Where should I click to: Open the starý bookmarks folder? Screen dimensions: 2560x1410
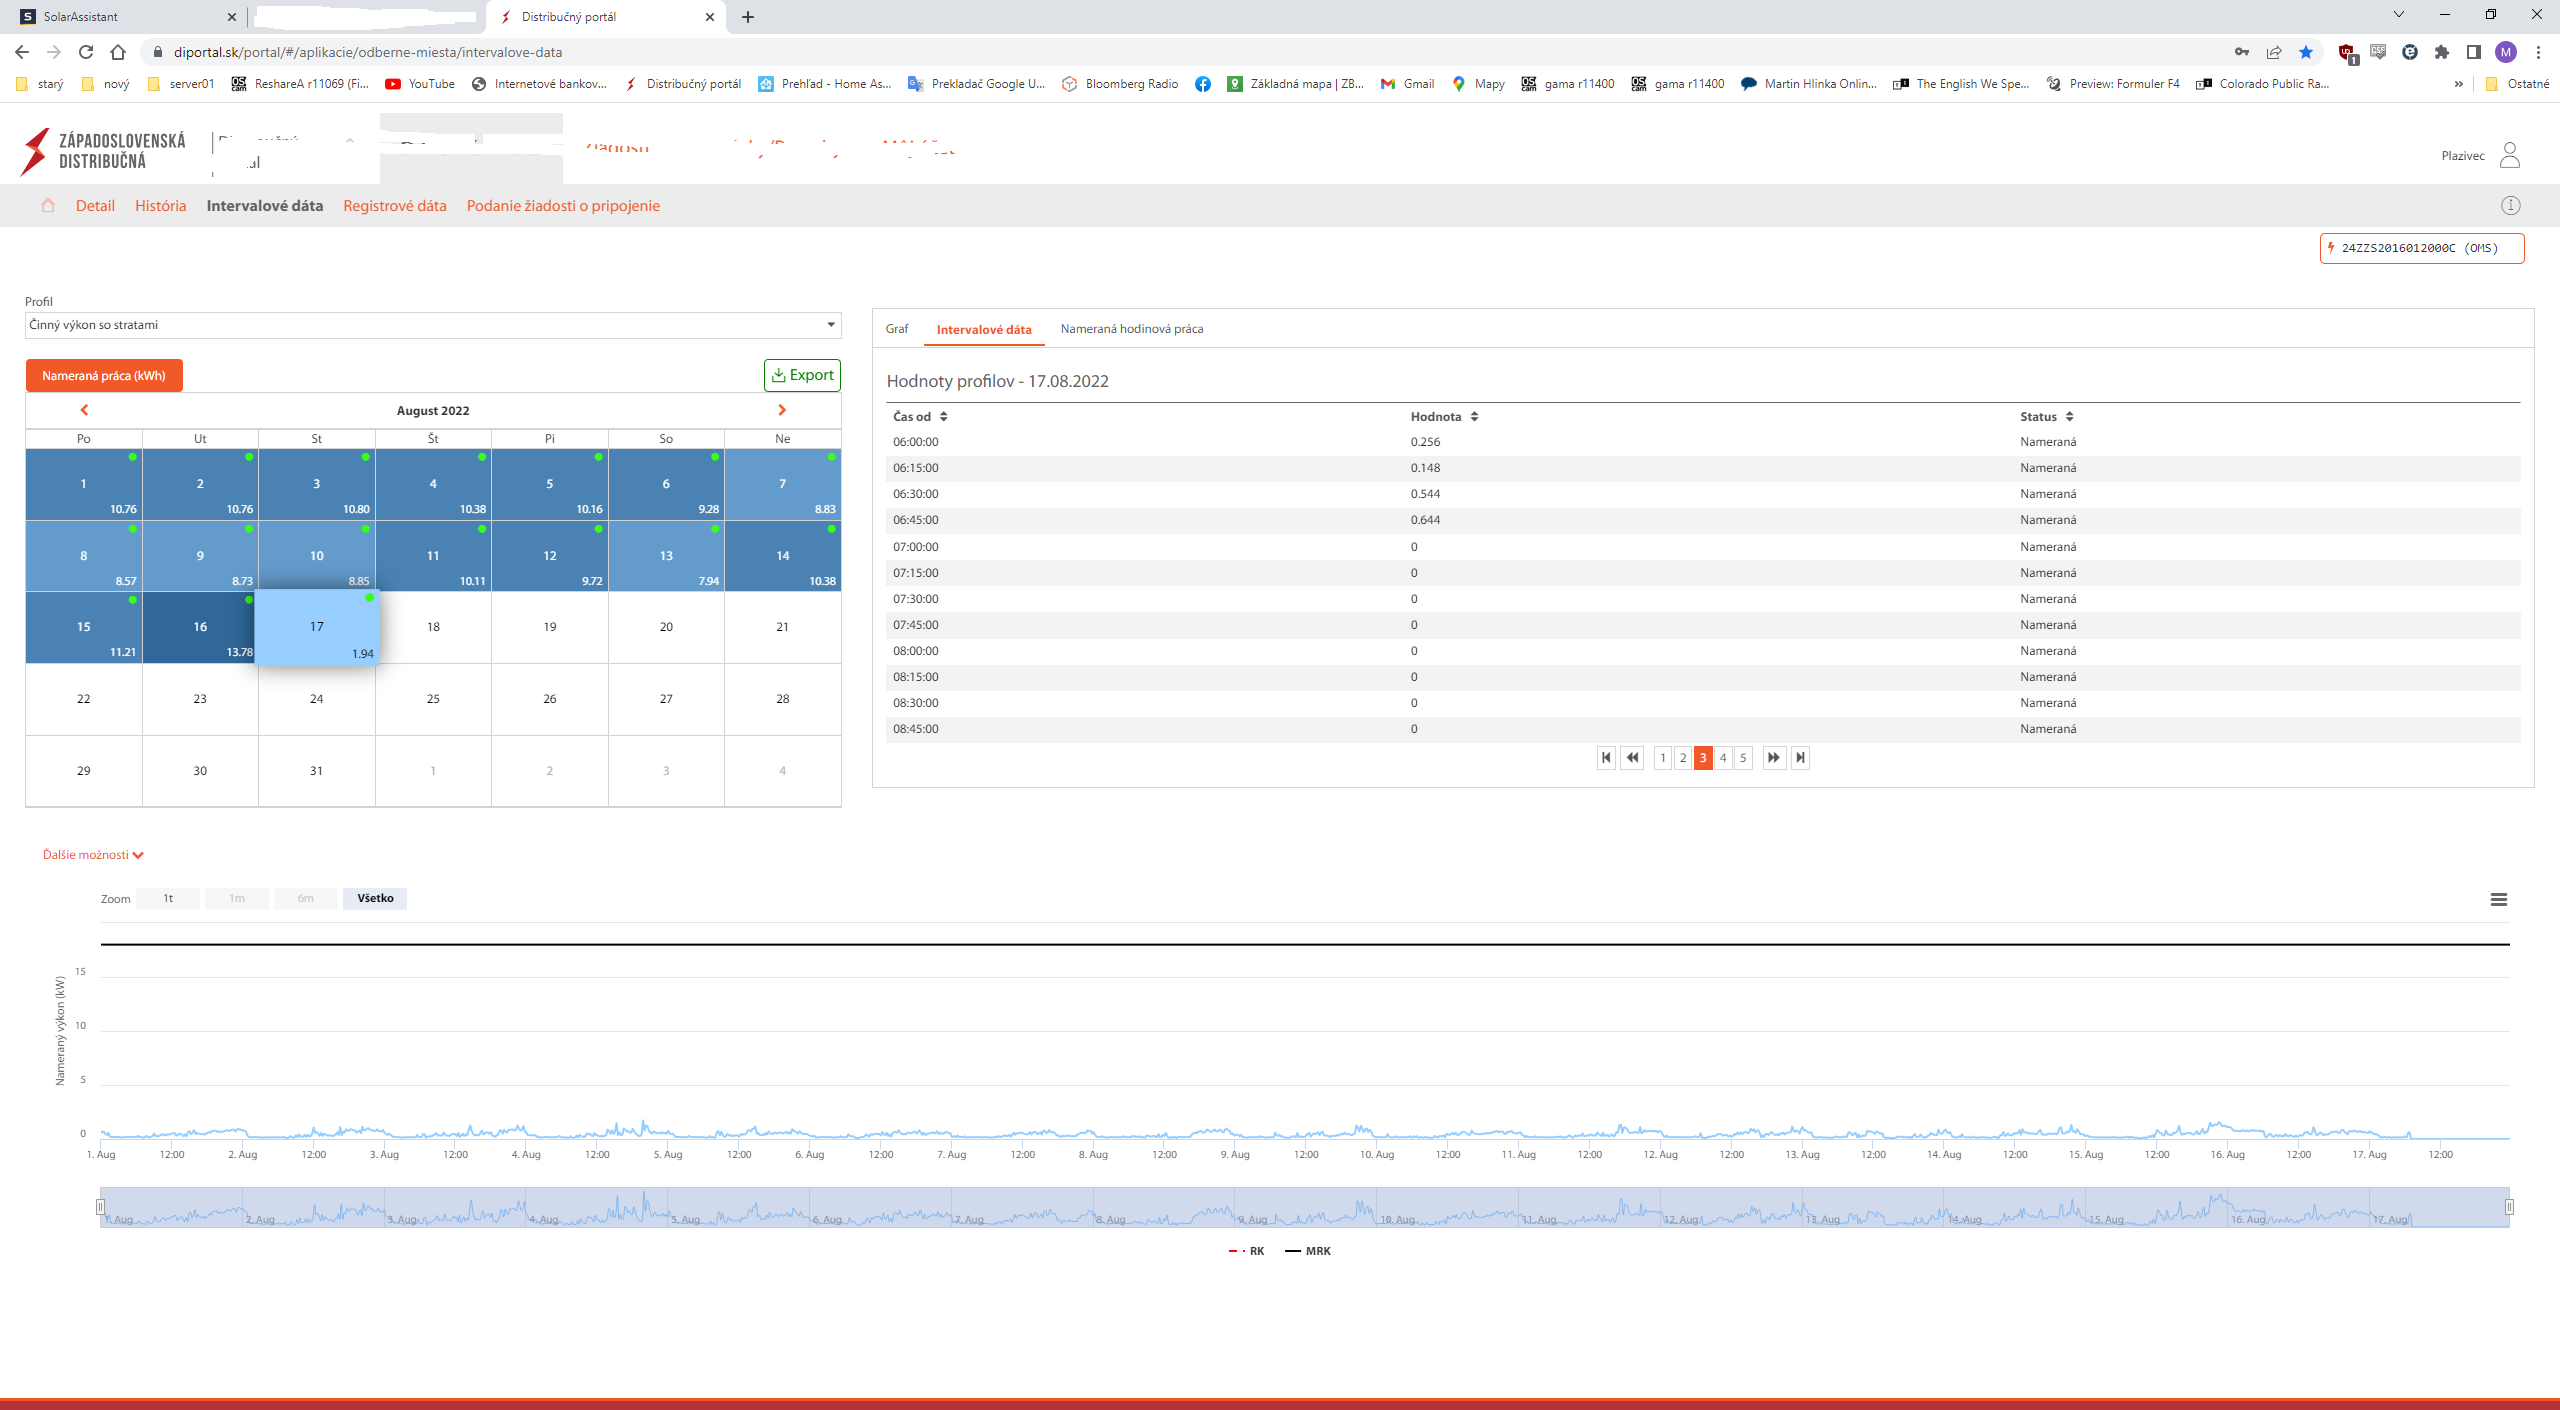[x=40, y=84]
